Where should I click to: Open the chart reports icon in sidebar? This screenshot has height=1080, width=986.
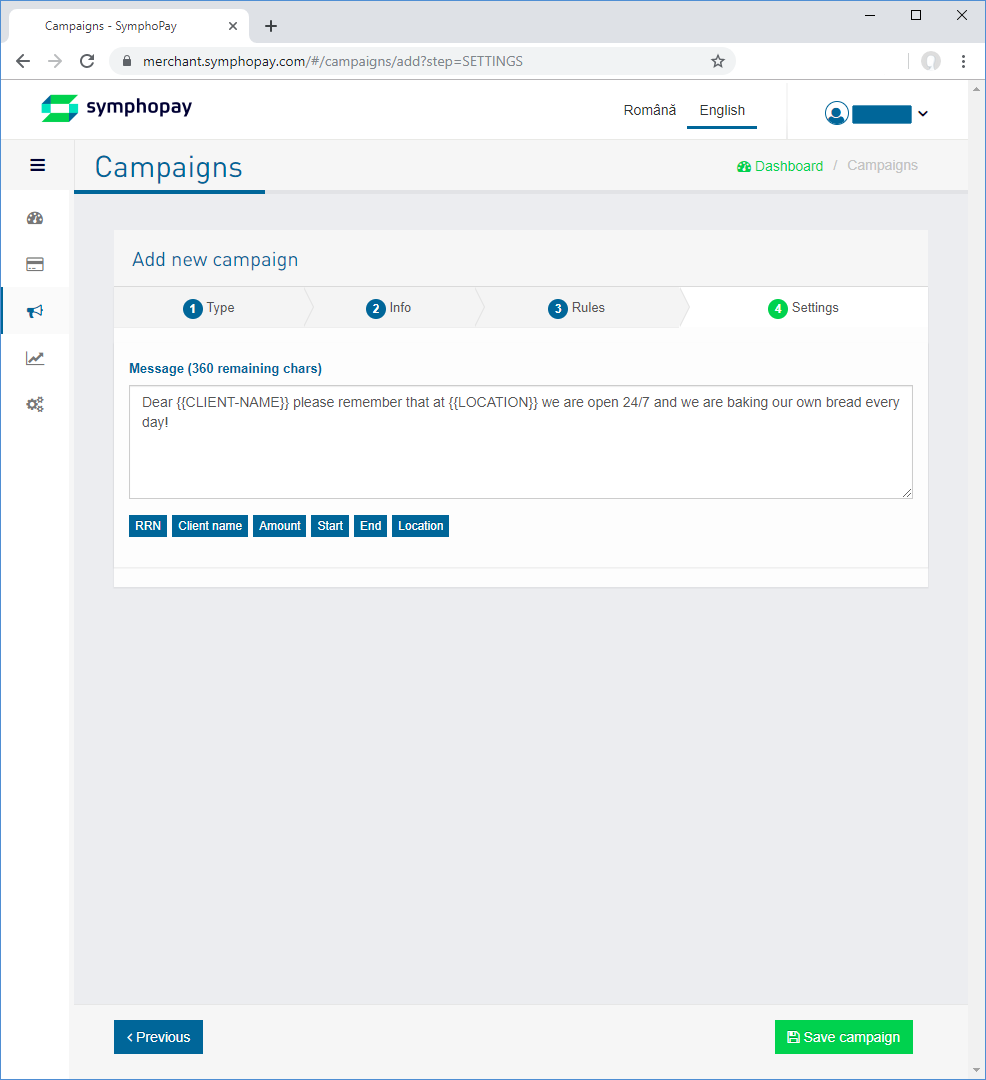click(35, 358)
